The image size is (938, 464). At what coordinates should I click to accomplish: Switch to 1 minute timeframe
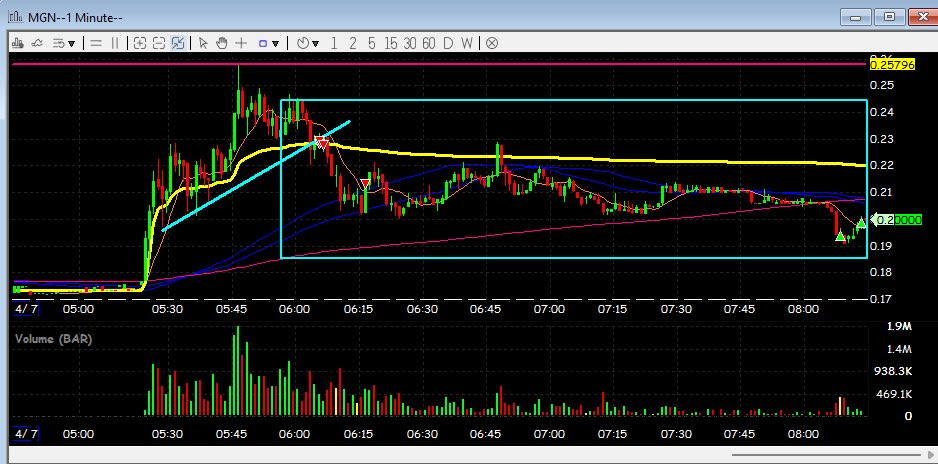[x=334, y=43]
